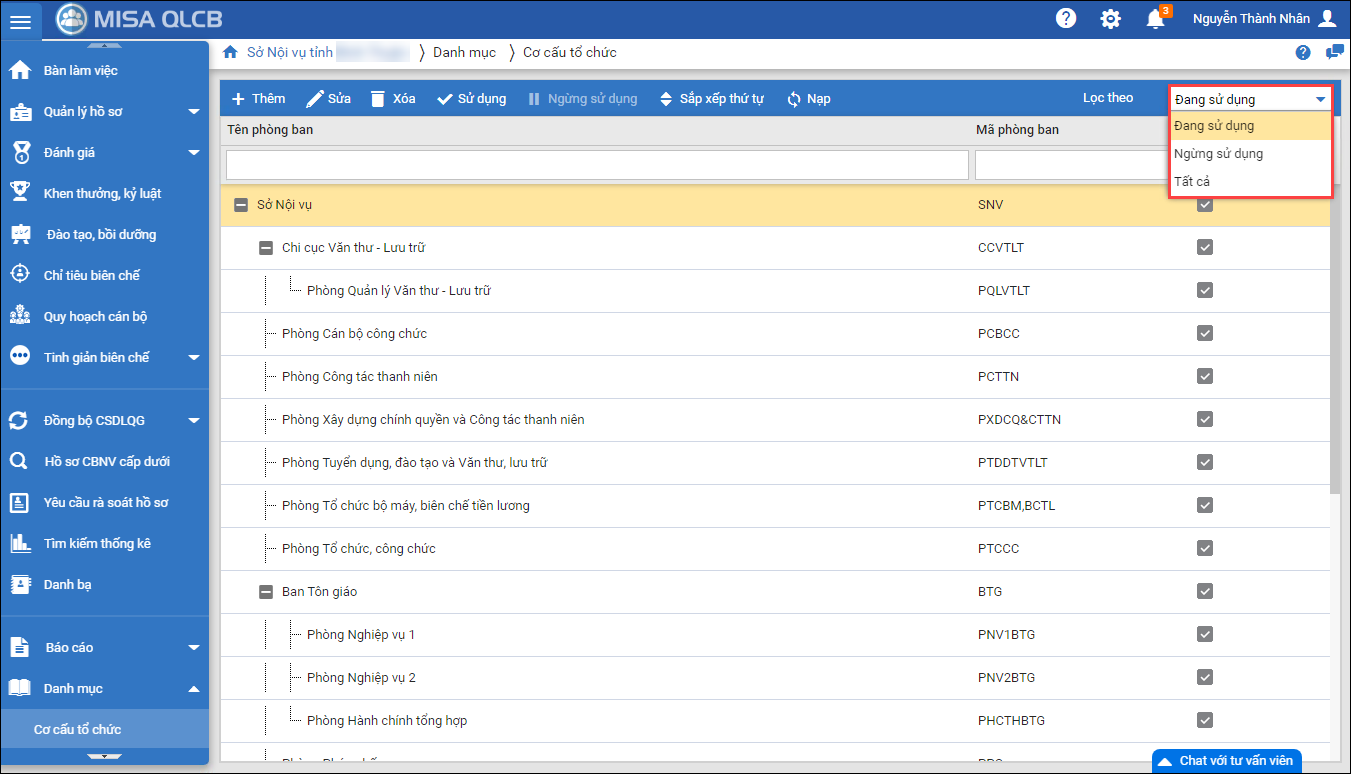Toggle checkbox for Phòng Cán bộ công chức
Screen dimensions: 1351x774
pos(1205,334)
